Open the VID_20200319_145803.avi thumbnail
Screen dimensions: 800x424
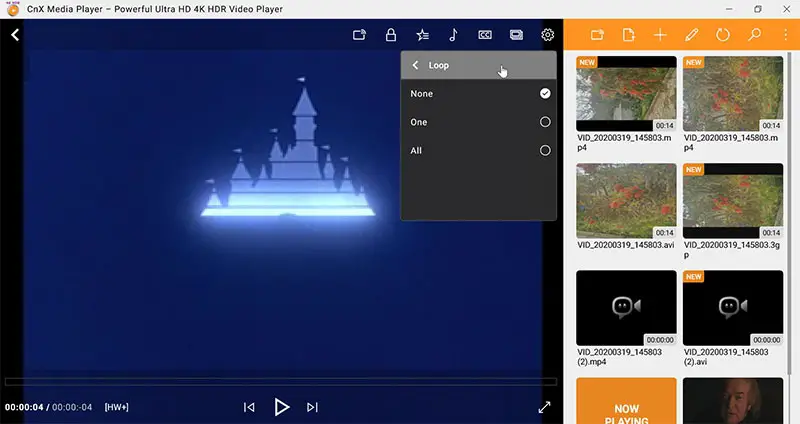pyautogui.click(x=626, y=201)
